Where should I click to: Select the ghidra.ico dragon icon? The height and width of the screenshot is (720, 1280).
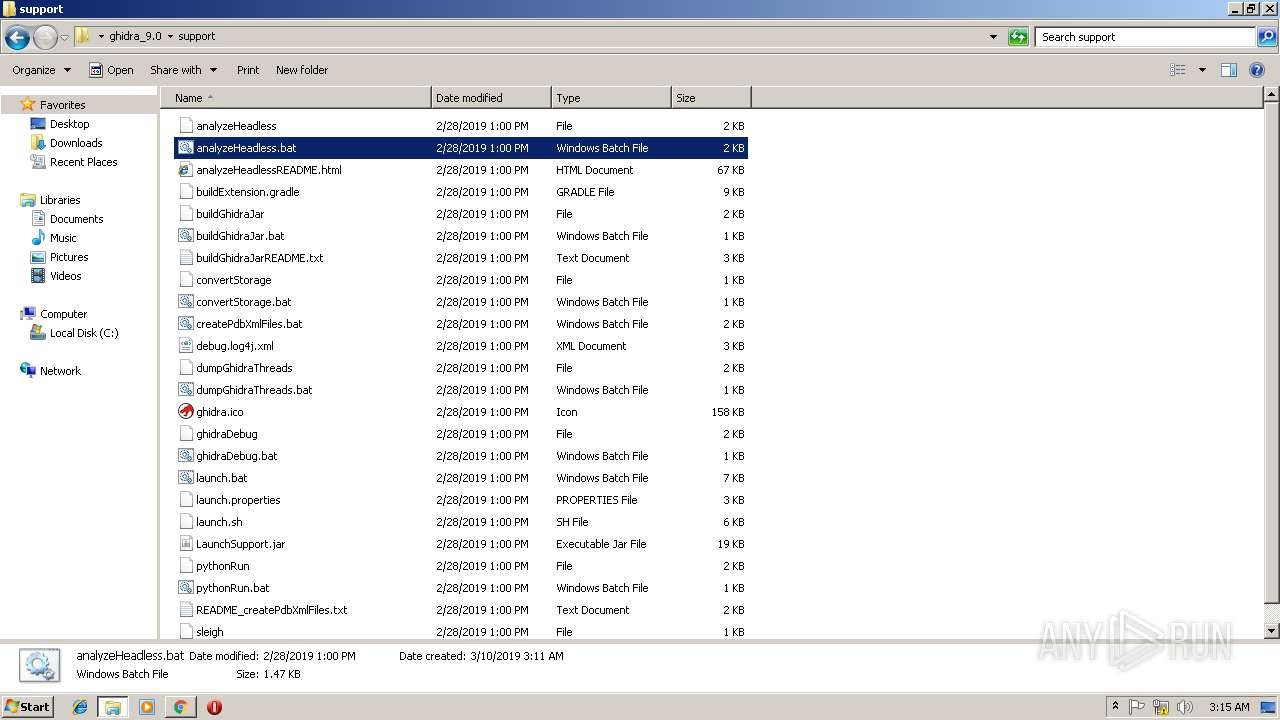pos(185,412)
